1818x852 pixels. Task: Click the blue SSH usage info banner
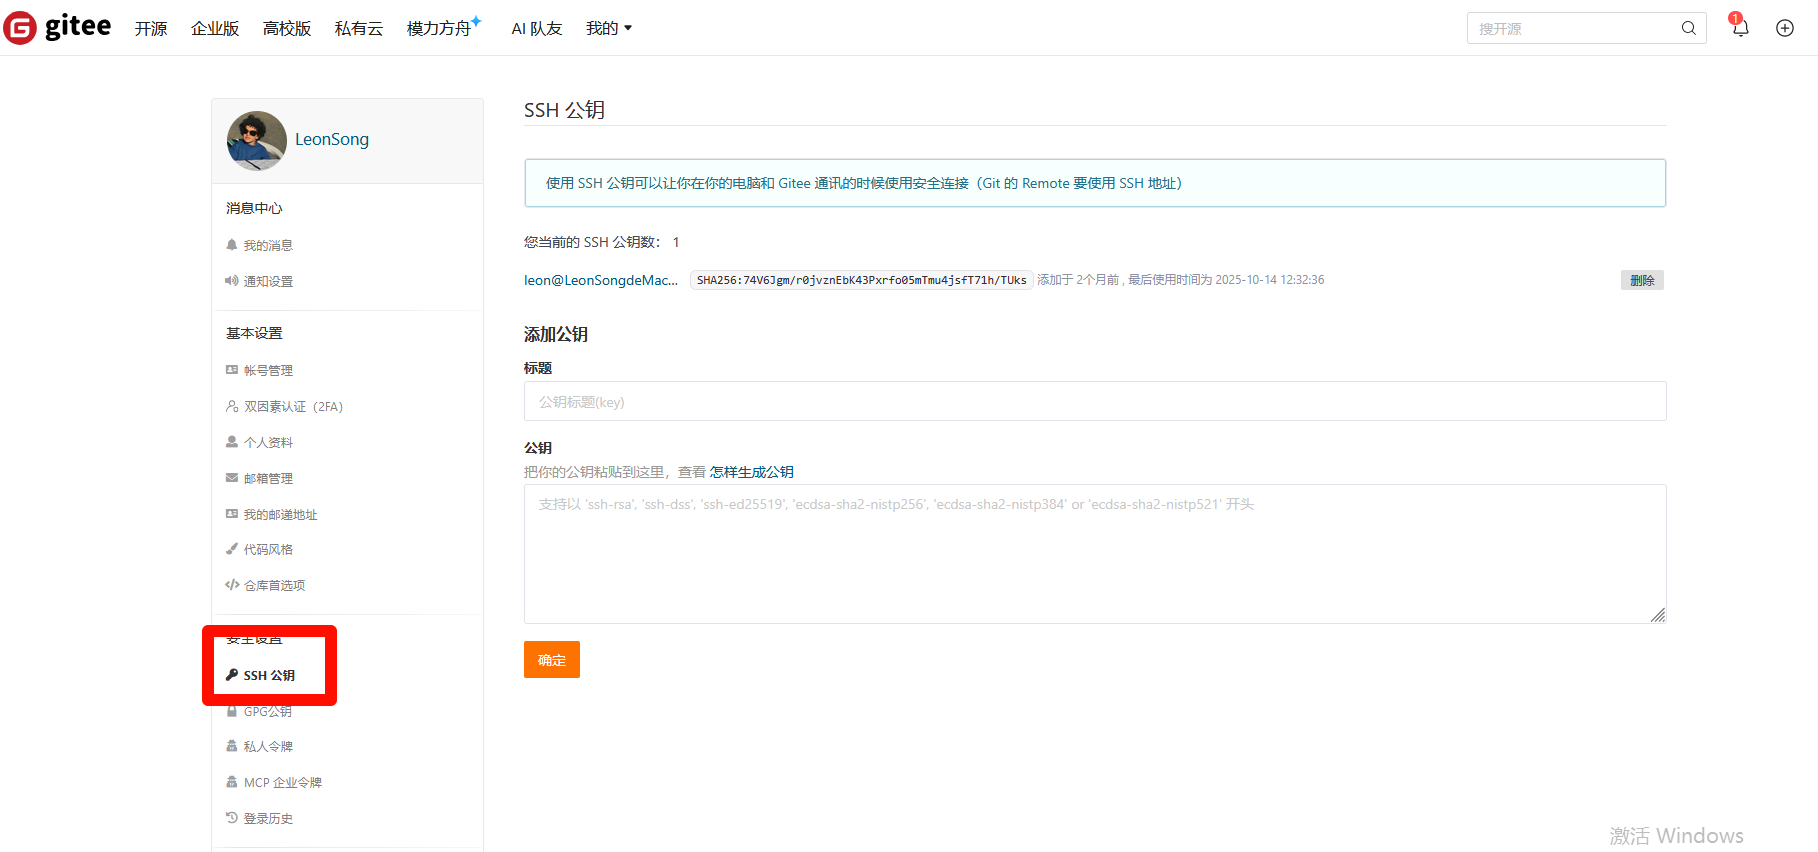(1095, 183)
